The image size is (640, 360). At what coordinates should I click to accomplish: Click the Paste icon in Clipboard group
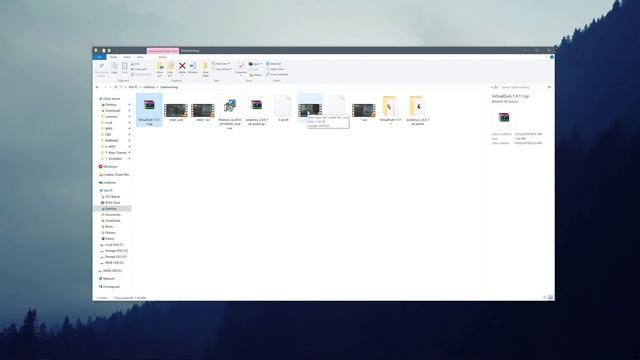pos(124,66)
